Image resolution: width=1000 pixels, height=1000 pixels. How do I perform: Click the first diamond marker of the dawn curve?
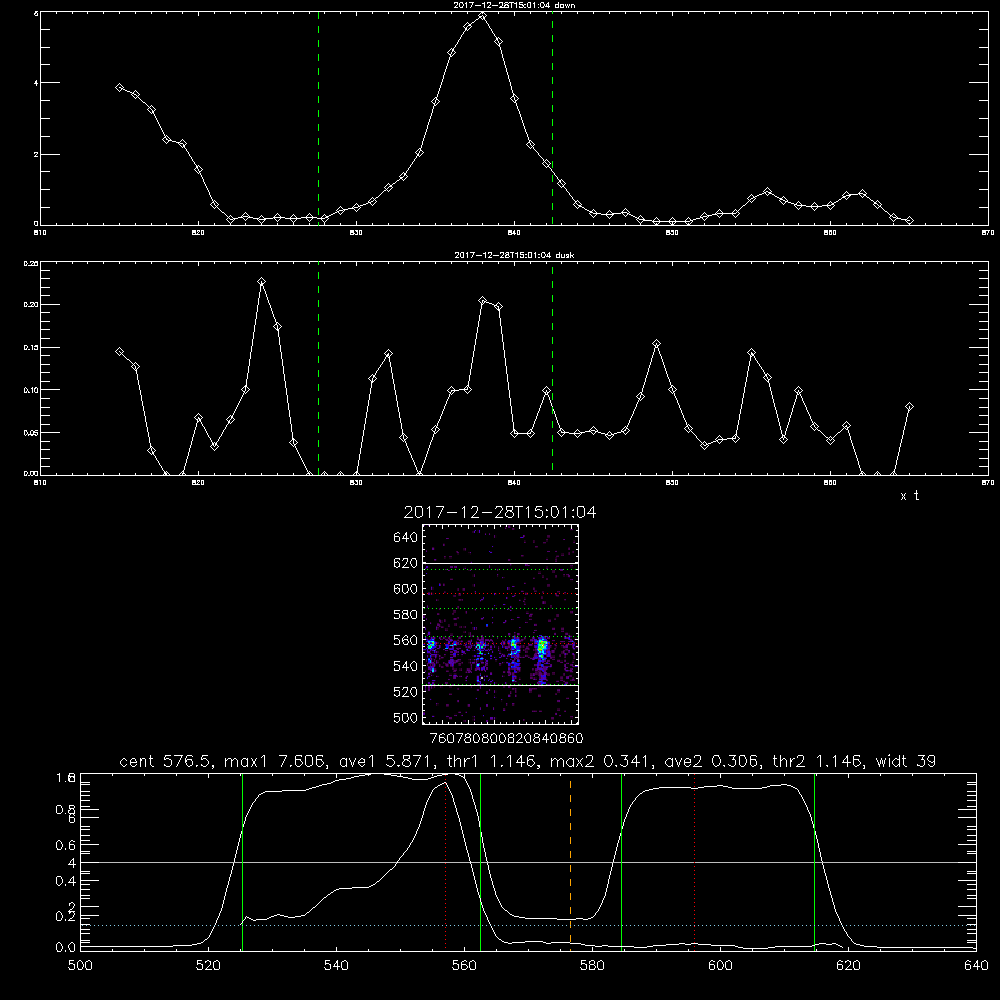pyautogui.click(x=119, y=87)
